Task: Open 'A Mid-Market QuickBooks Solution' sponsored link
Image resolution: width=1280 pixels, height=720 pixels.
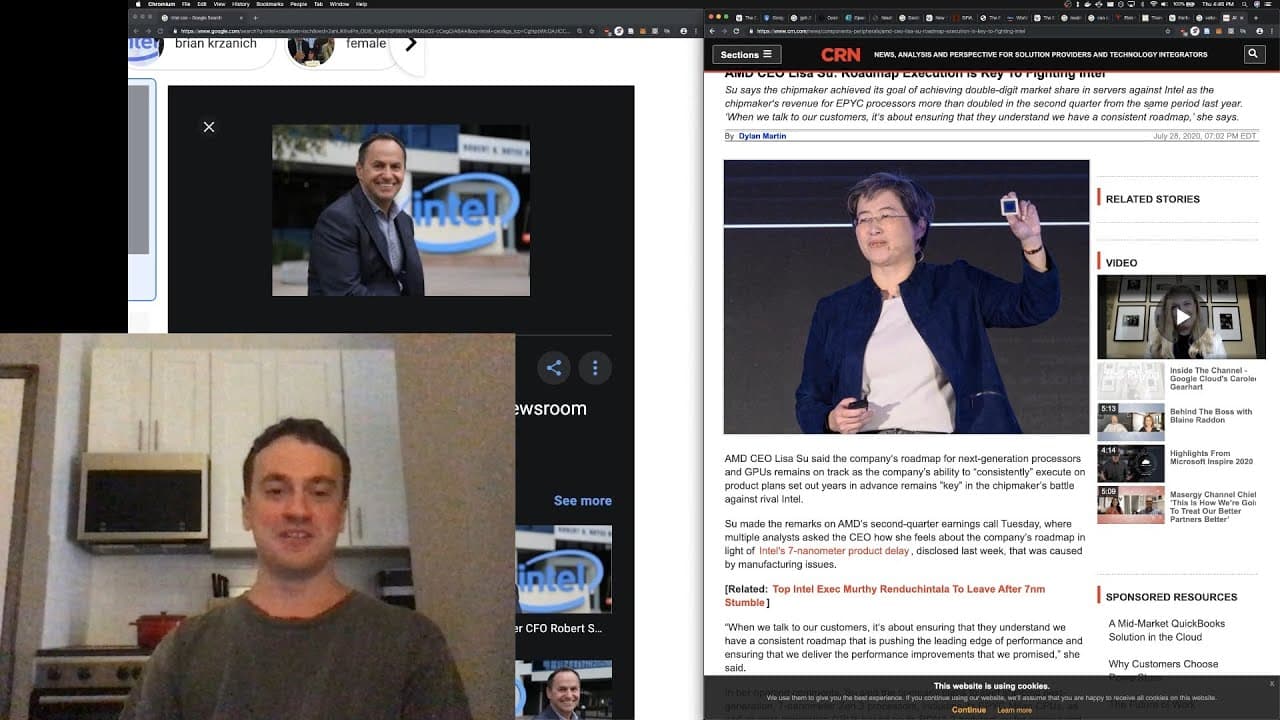Action: 1166,630
